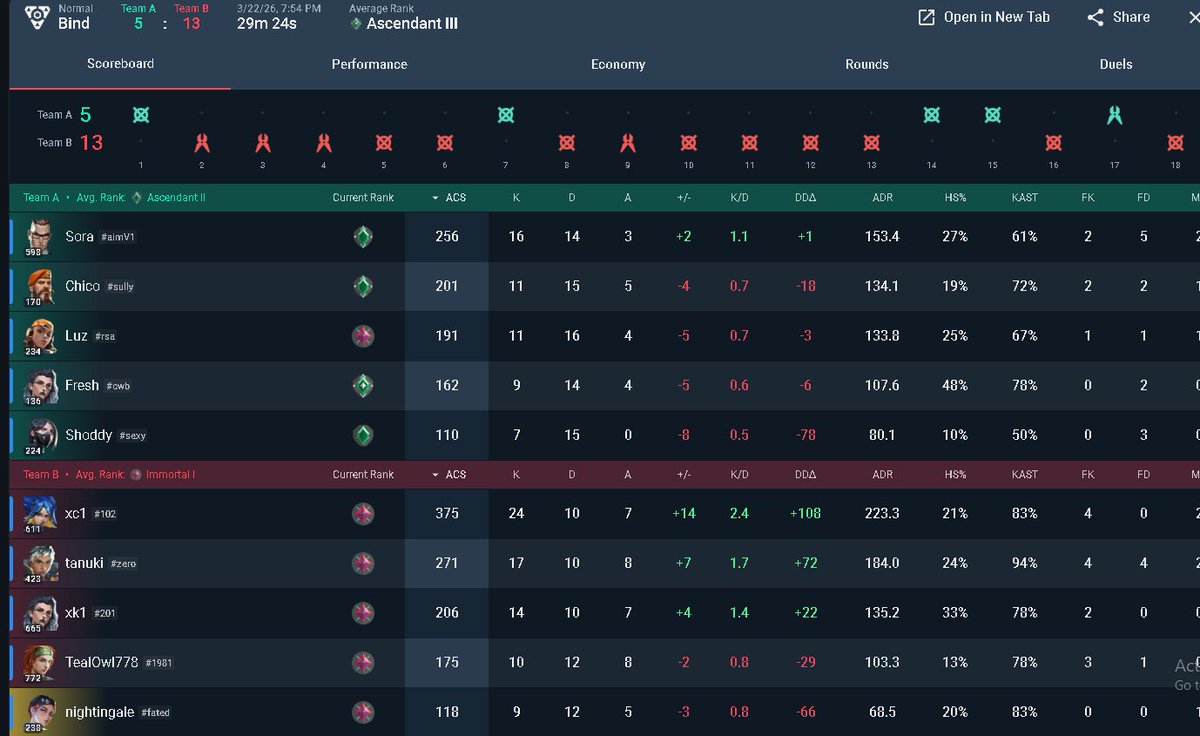Click Team A Current Rank column header
This screenshot has height=736, width=1200.
(x=363, y=198)
